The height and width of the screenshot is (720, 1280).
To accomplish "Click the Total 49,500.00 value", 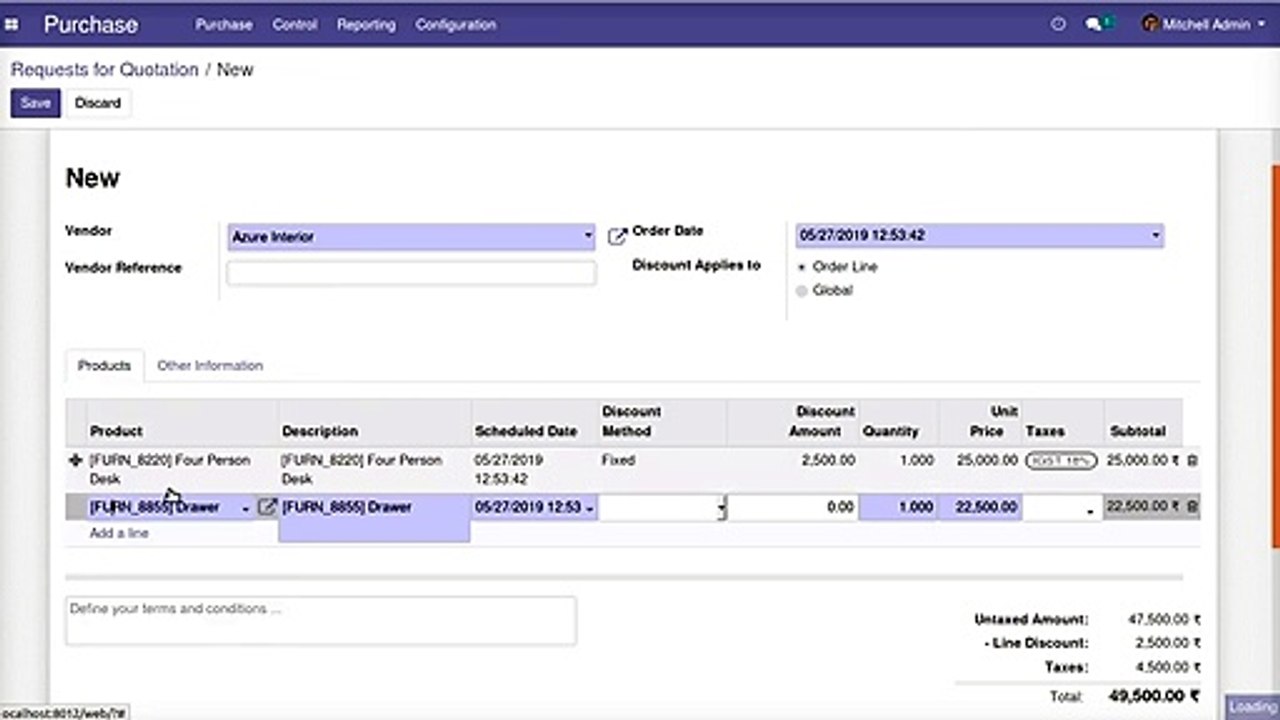I will pyautogui.click(x=1154, y=696).
